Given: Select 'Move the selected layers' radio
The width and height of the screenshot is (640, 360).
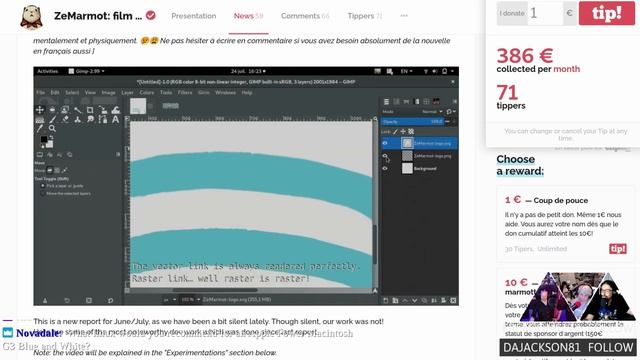Looking at the screenshot, I should [x=42, y=193].
